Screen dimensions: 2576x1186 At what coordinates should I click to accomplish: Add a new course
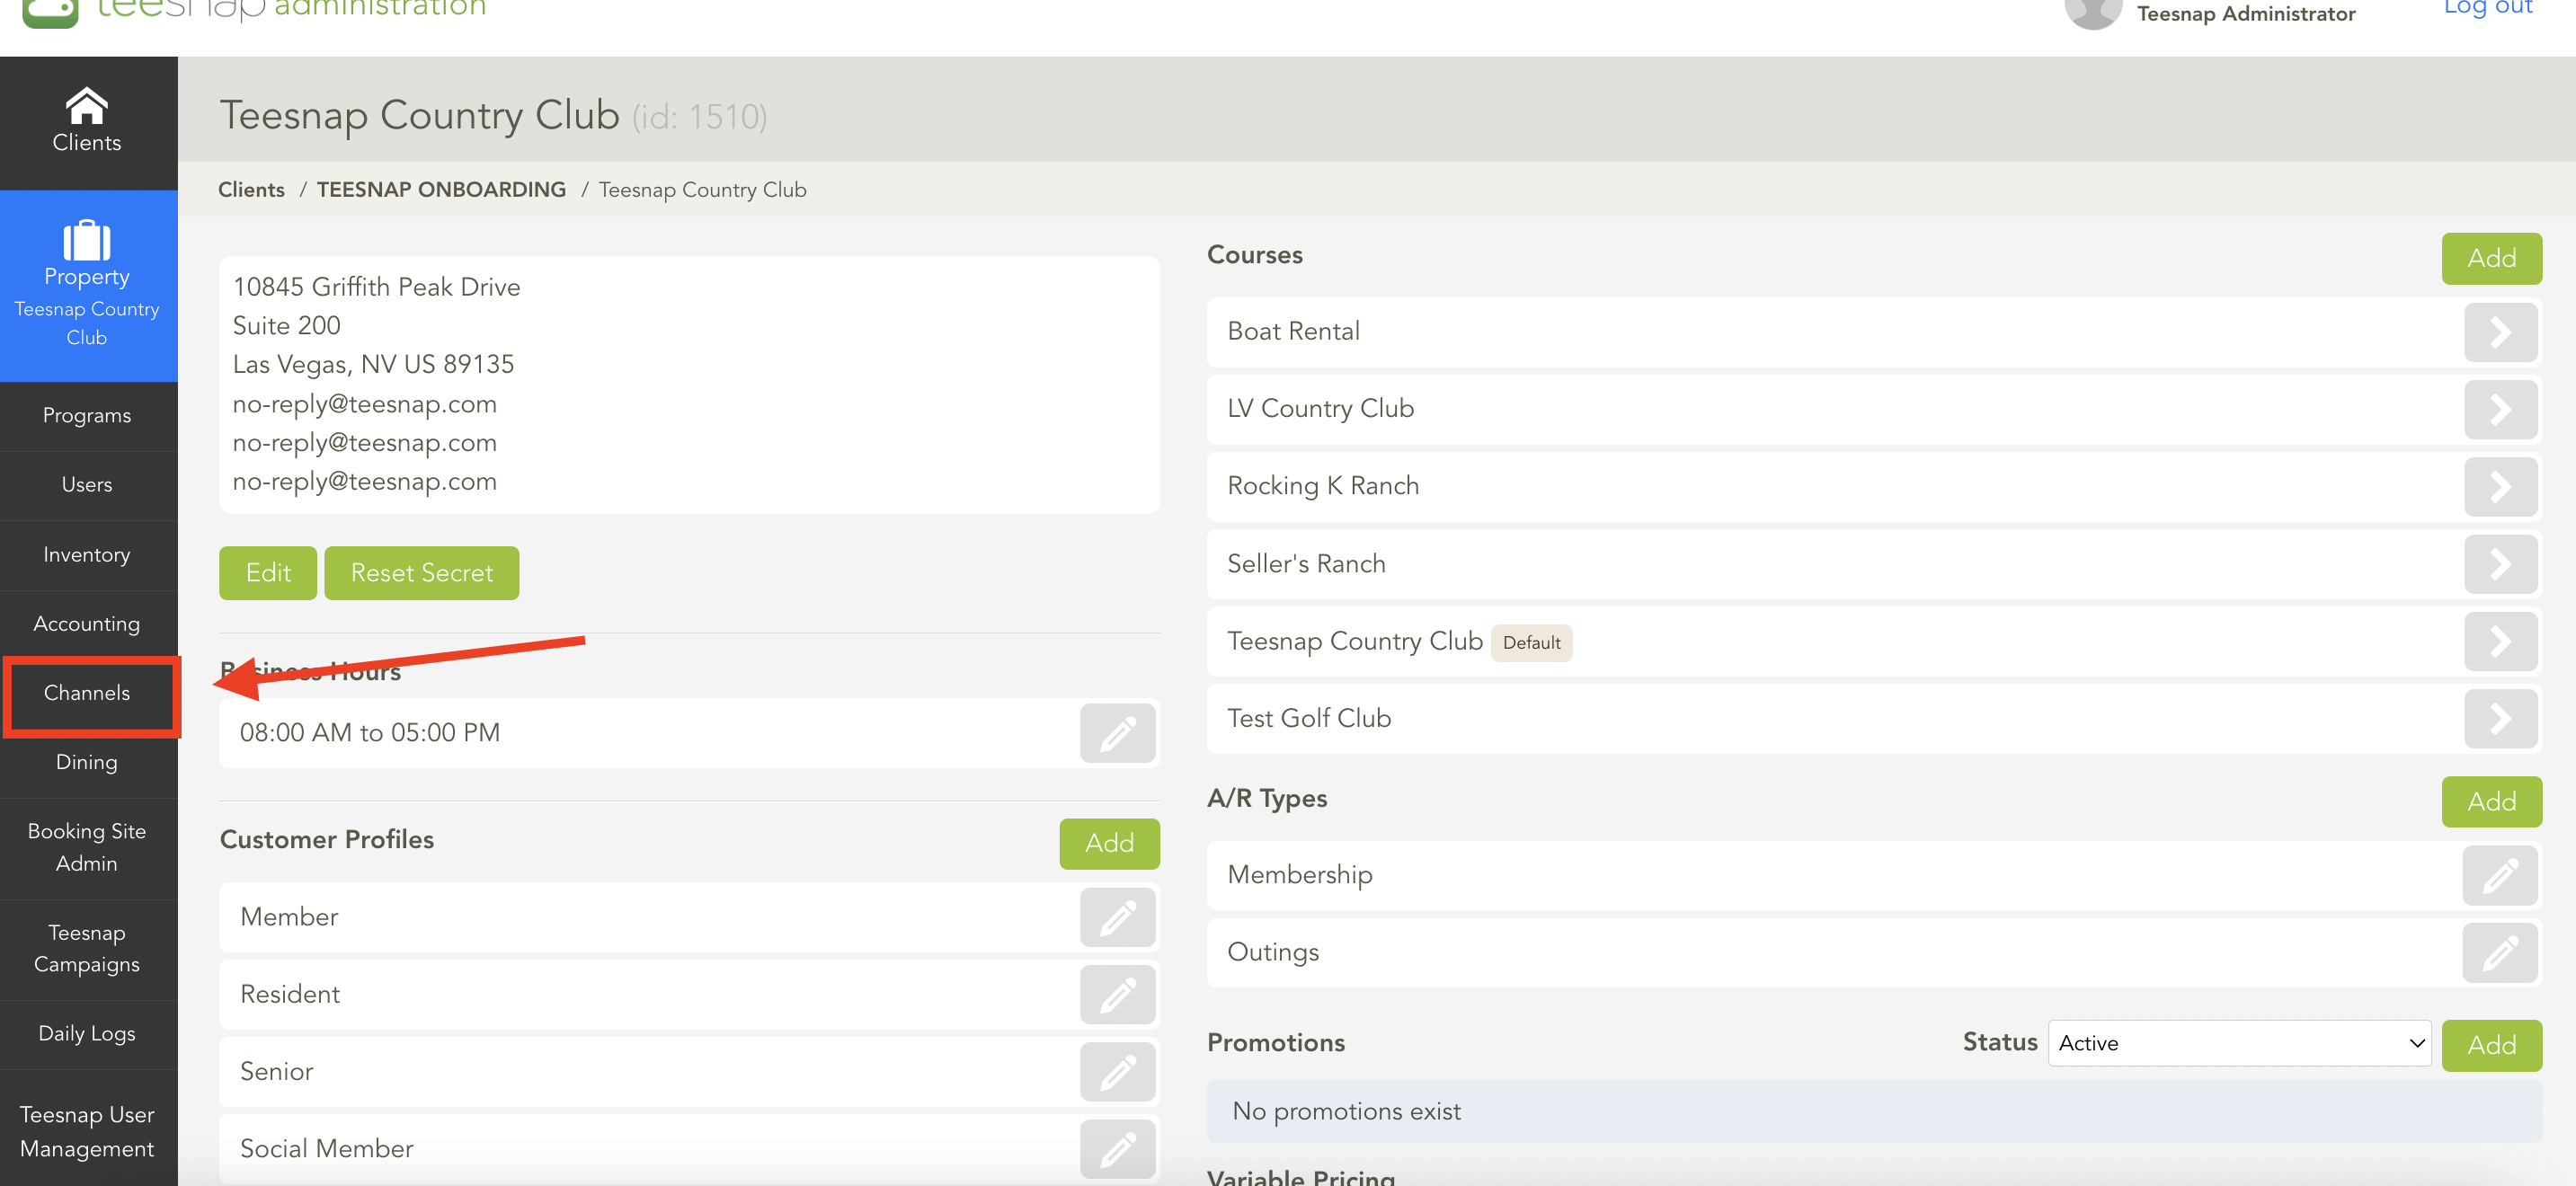point(2491,258)
